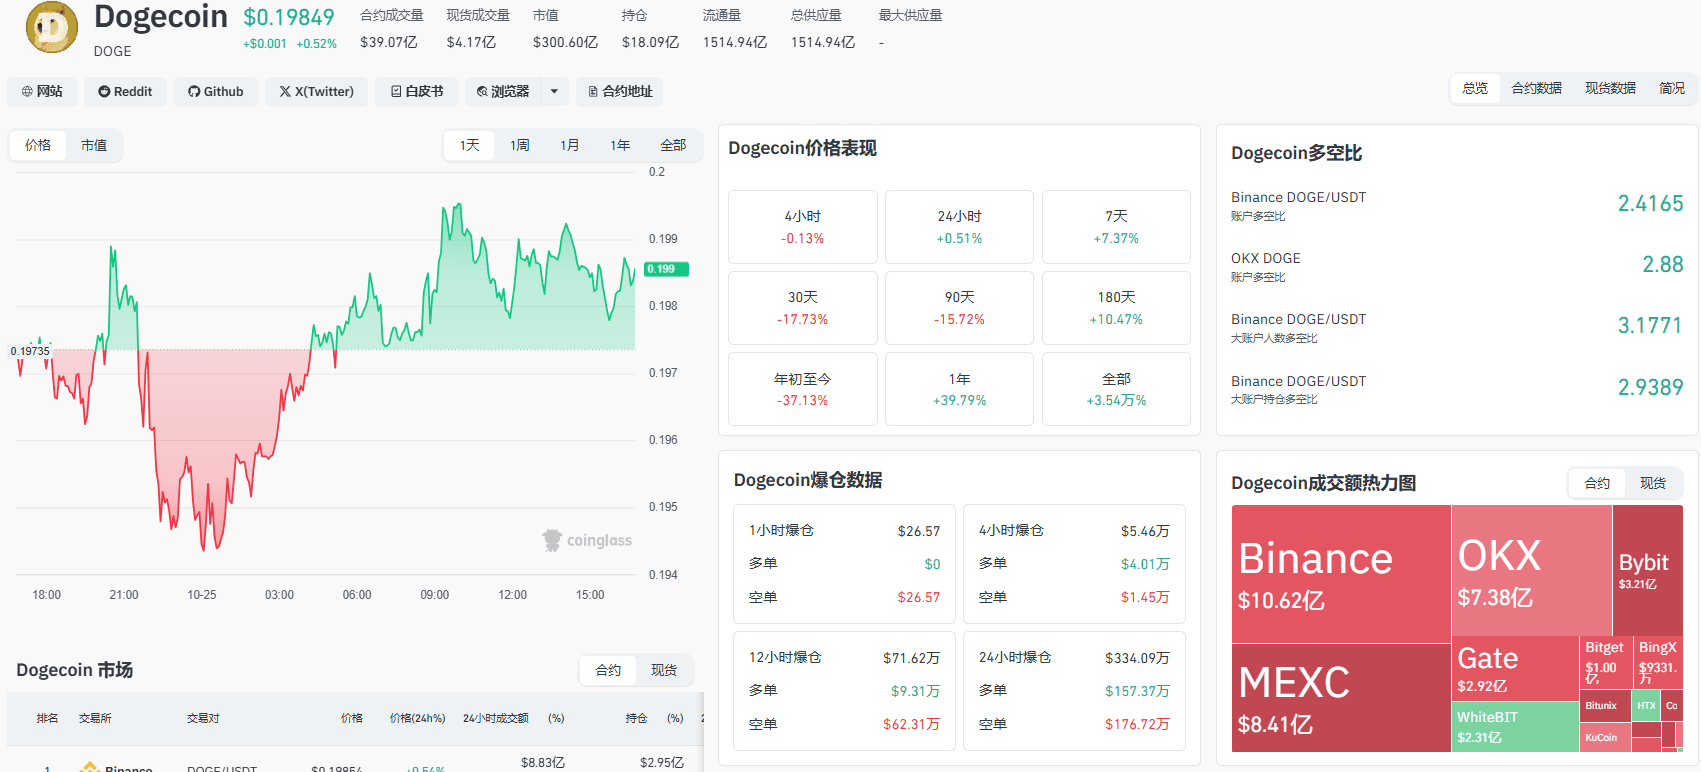The height and width of the screenshot is (772, 1701).
Task: Switch to the 总览 overview tab
Action: point(1475,88)
